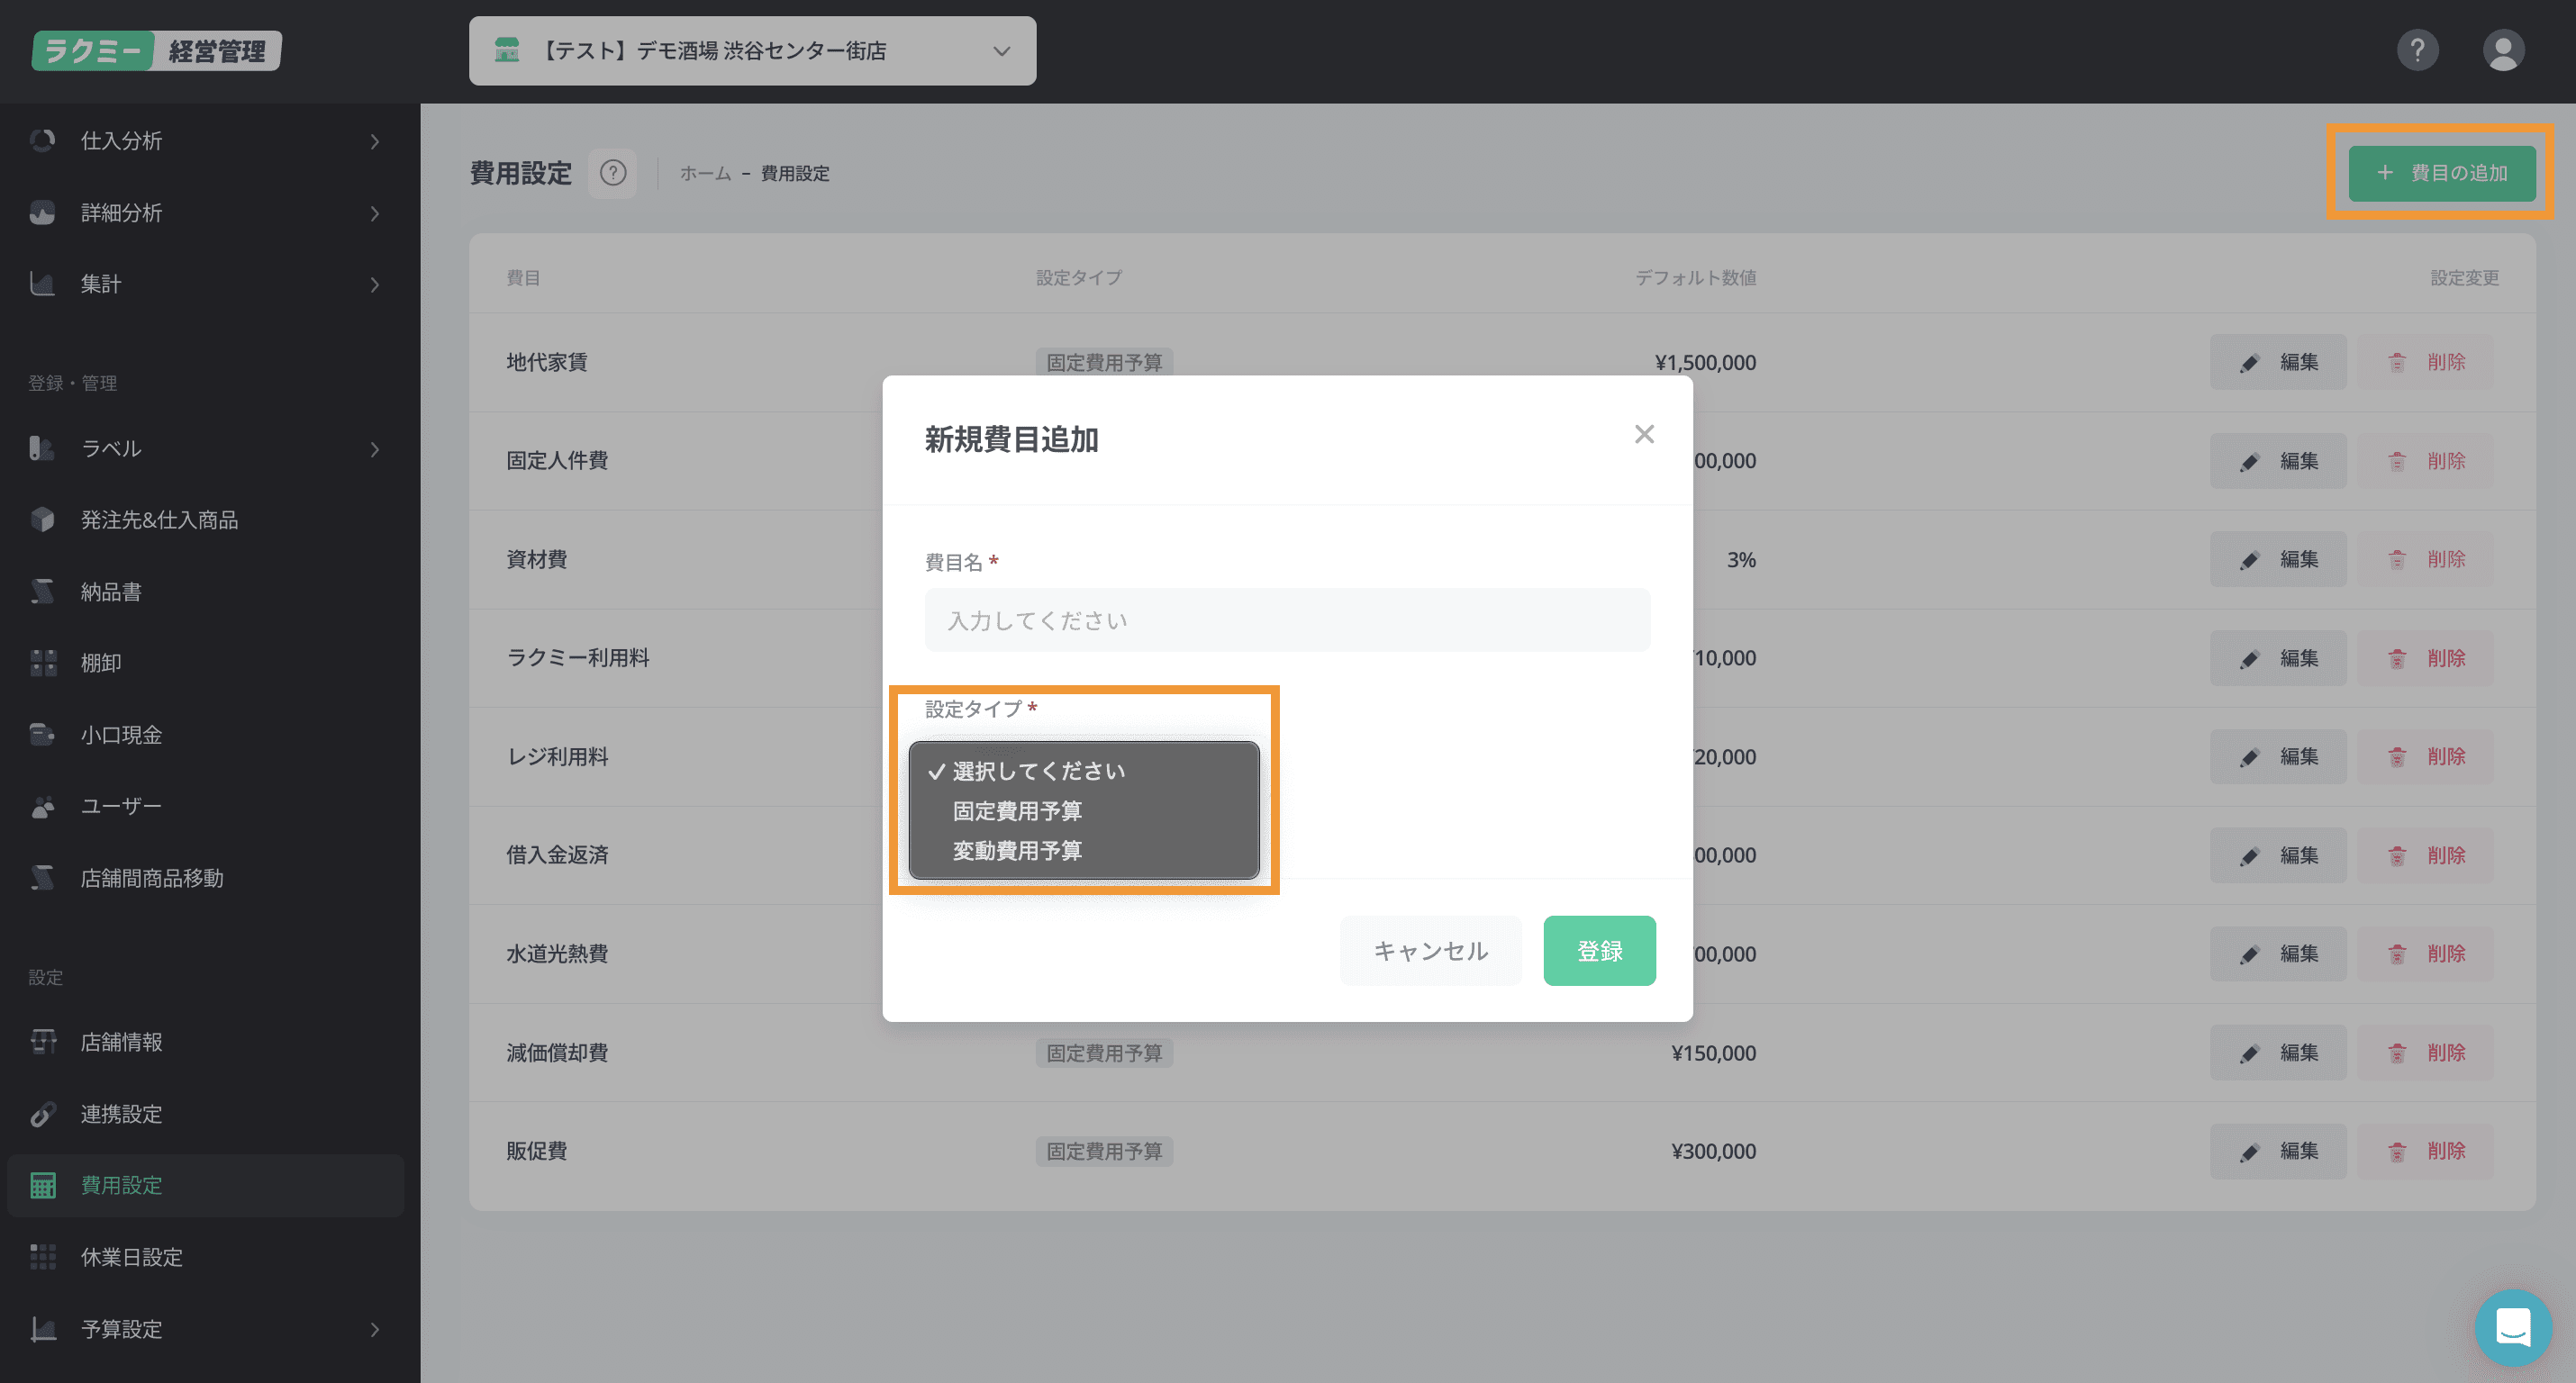
Task: Click the 納品書 sidebar icon
Action: click(x=42, y=591)
